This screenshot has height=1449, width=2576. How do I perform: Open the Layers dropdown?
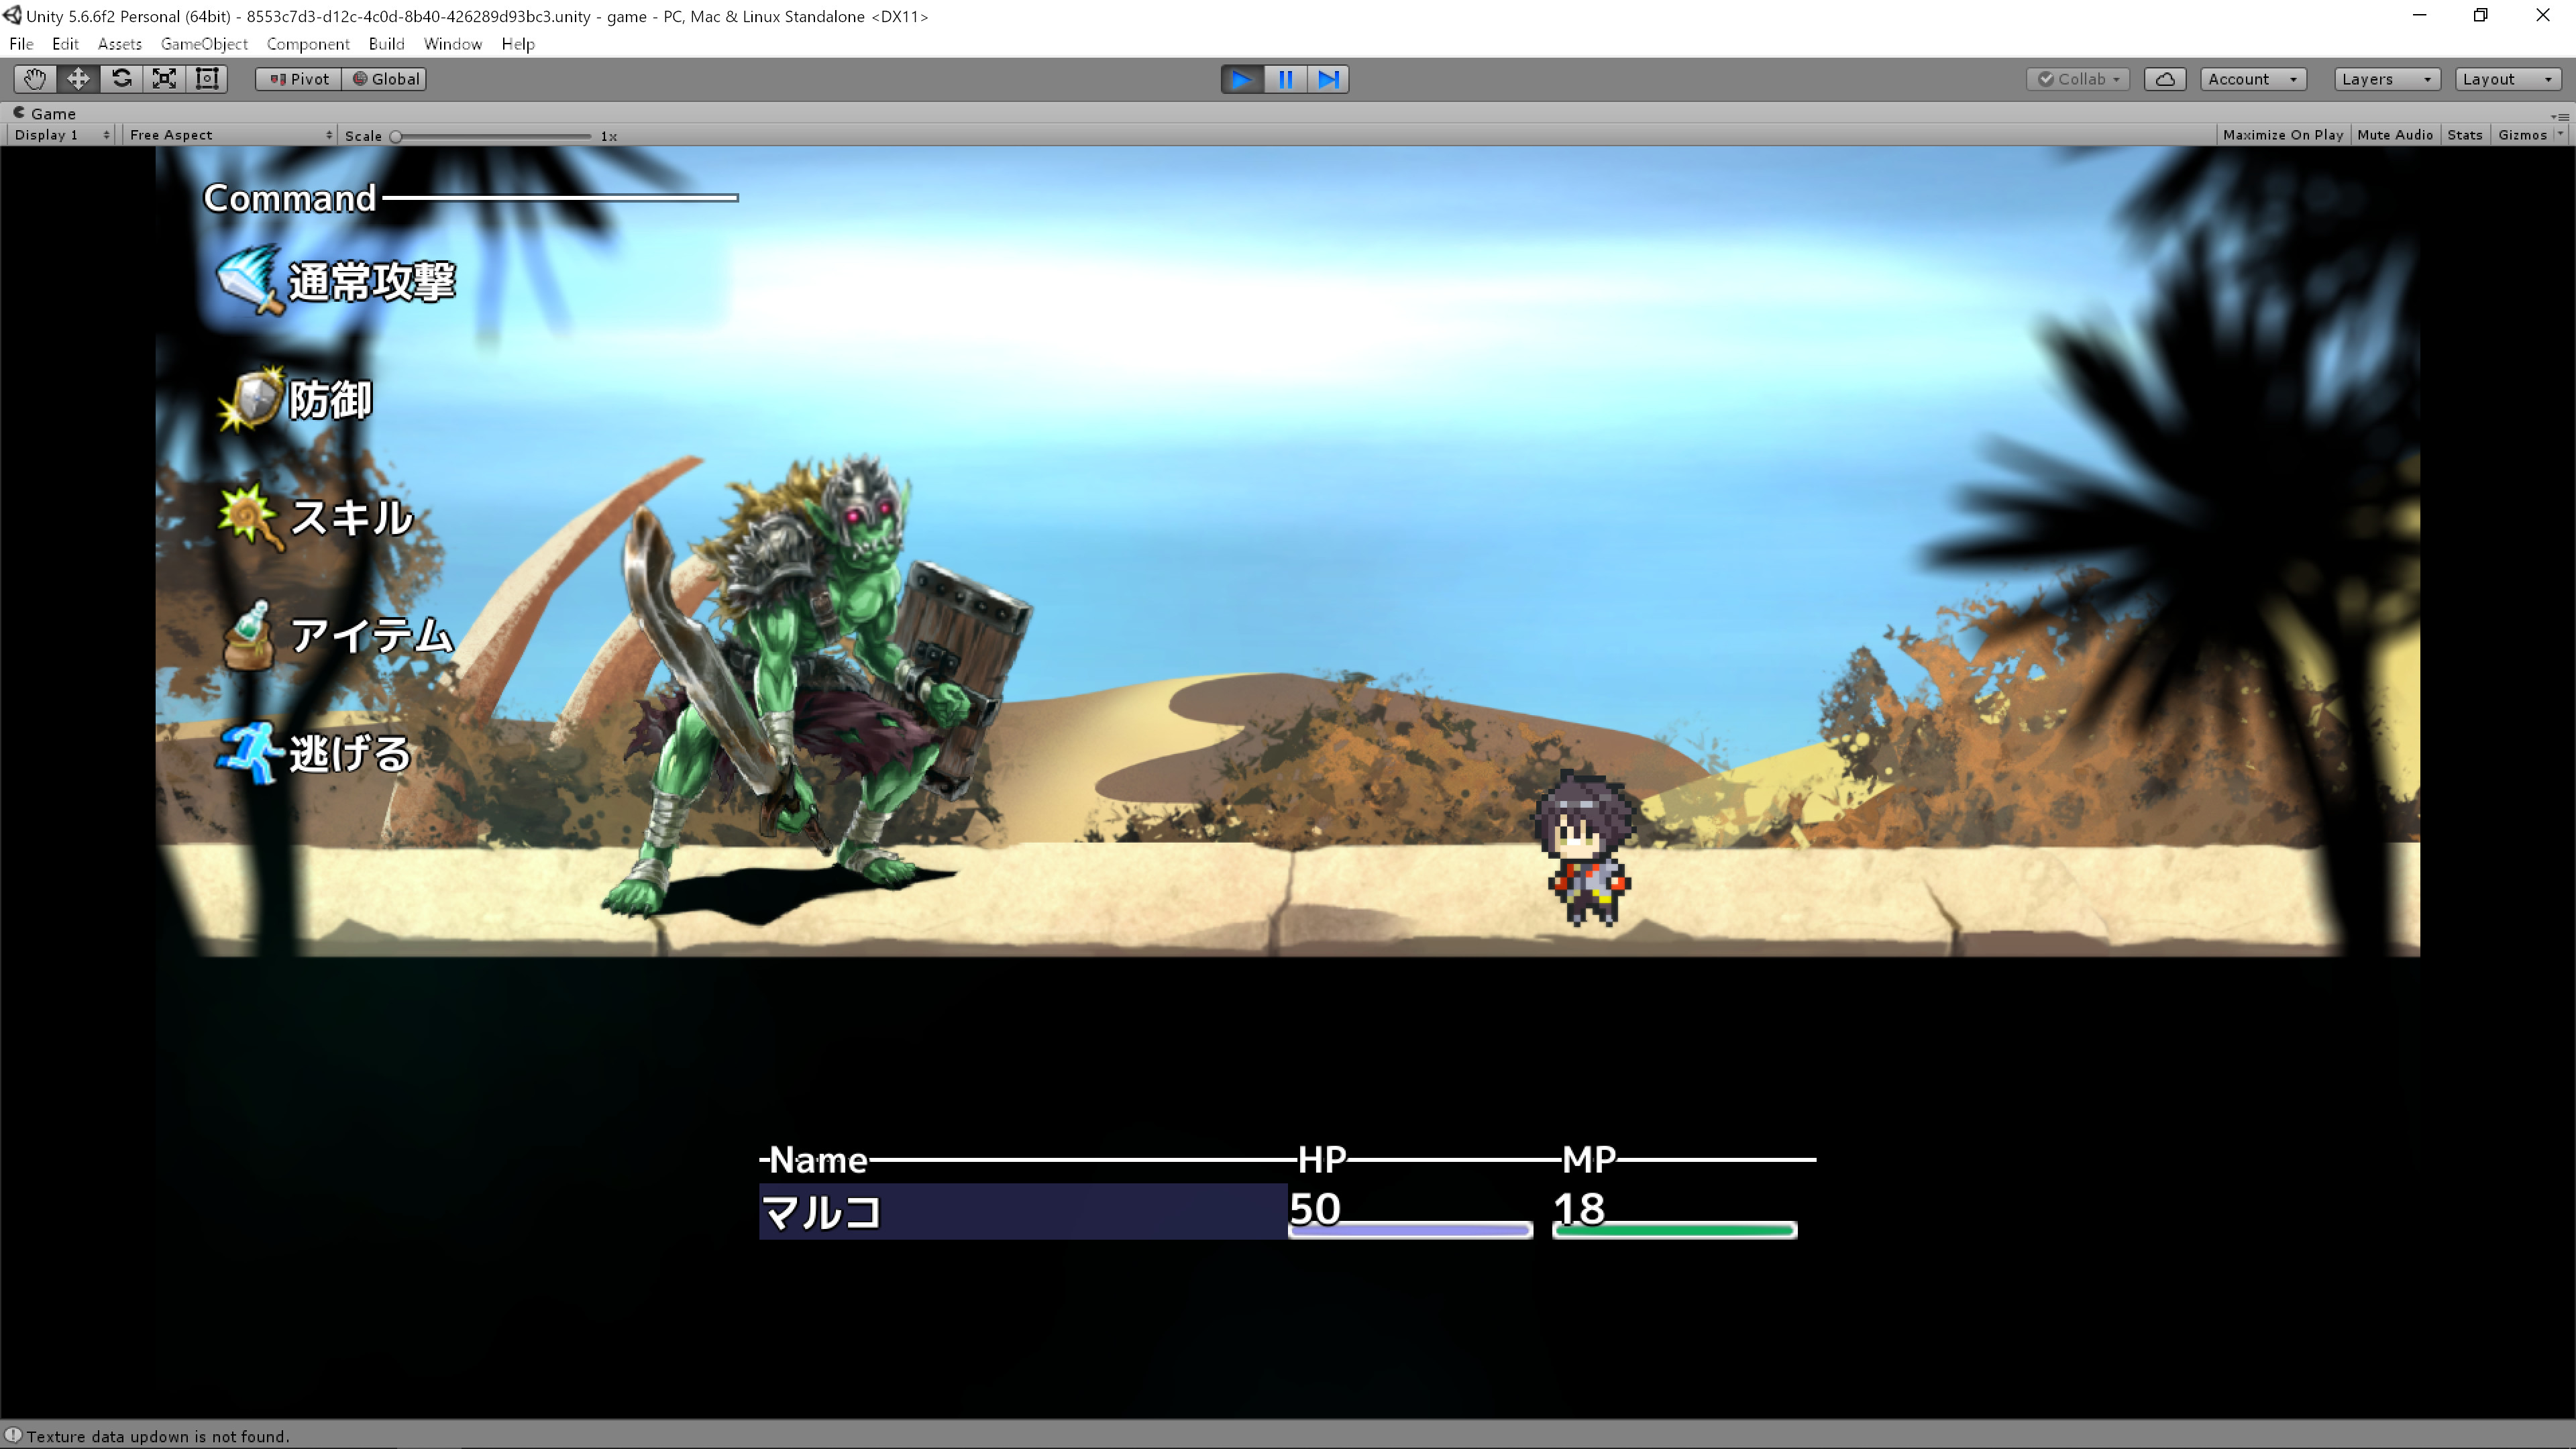click(2386, 79)
